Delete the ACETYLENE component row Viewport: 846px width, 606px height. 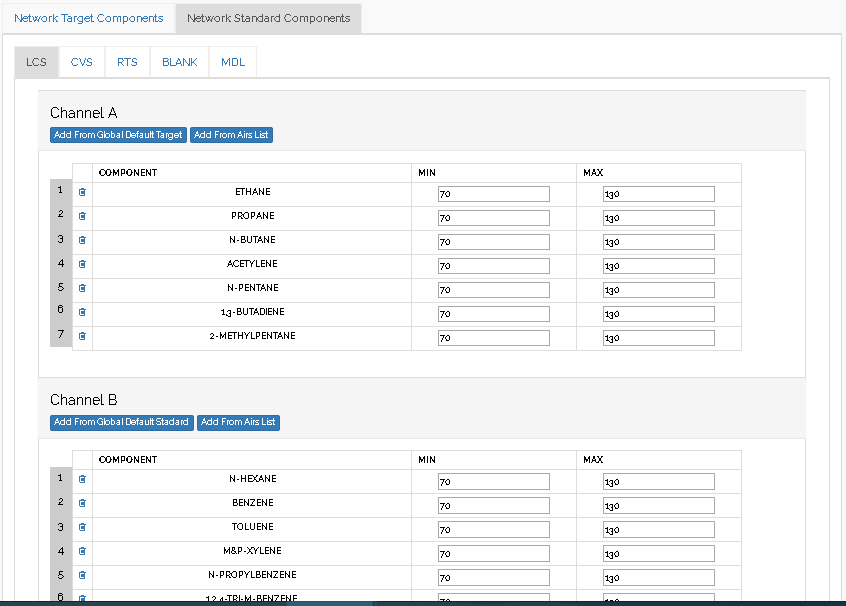pyautogui.click(x=82, y=264)
